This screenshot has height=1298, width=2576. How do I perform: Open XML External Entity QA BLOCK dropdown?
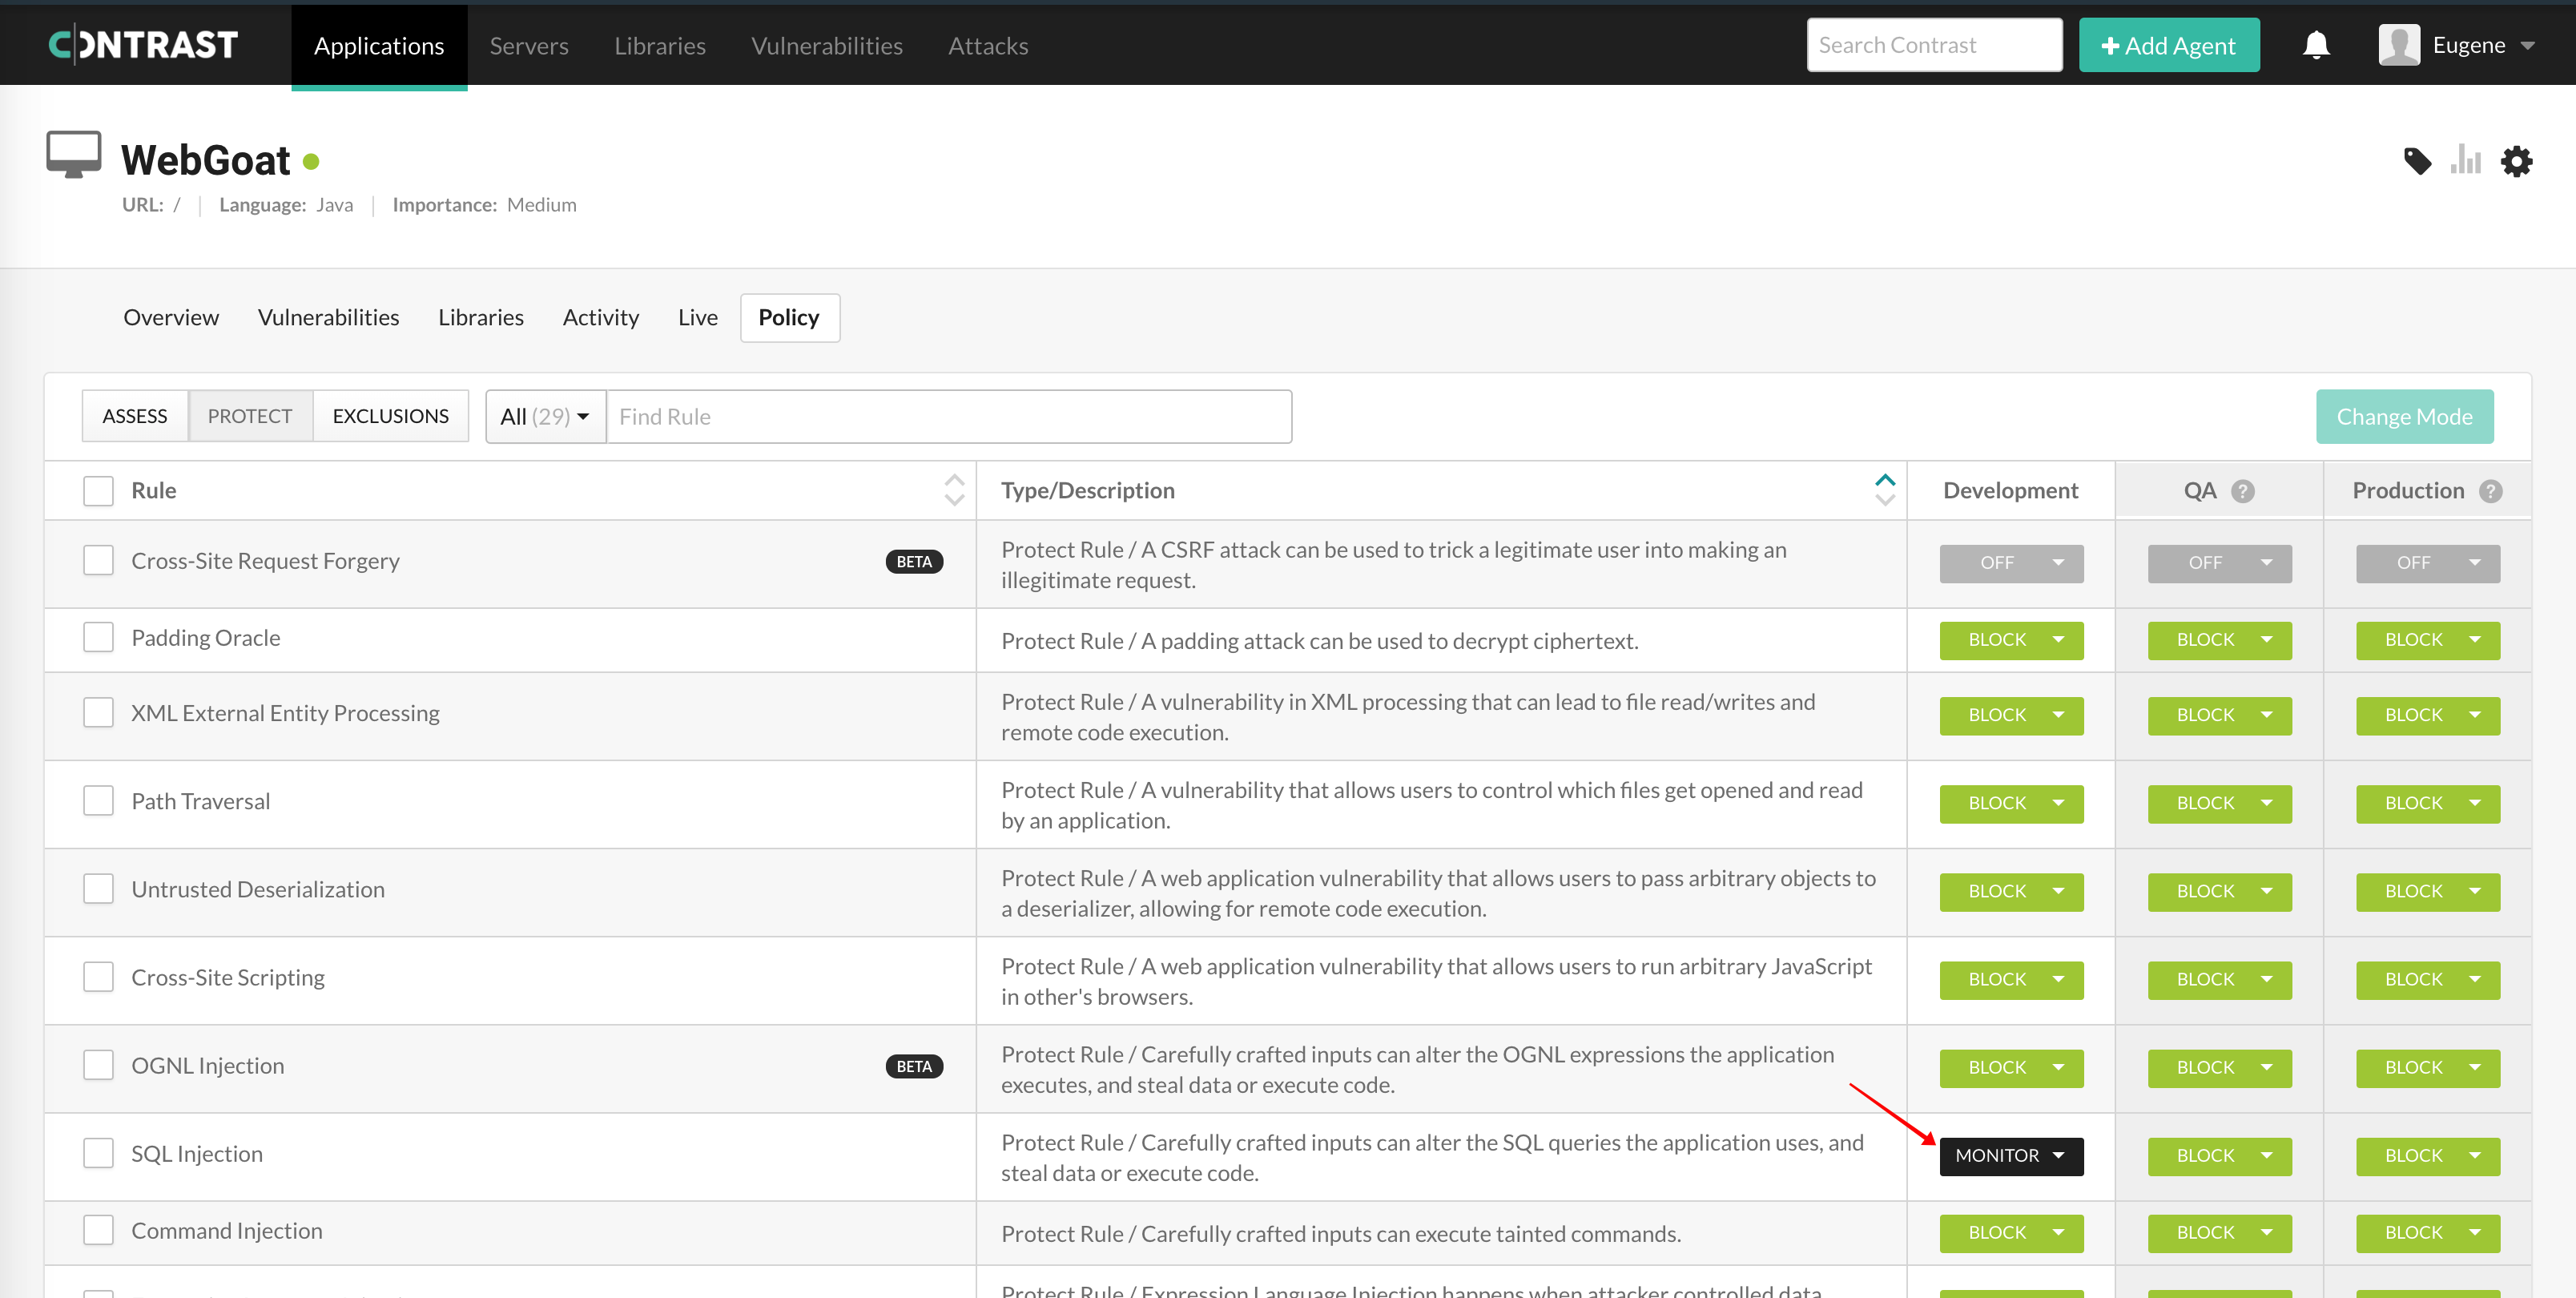click(x=2219, y=716)
